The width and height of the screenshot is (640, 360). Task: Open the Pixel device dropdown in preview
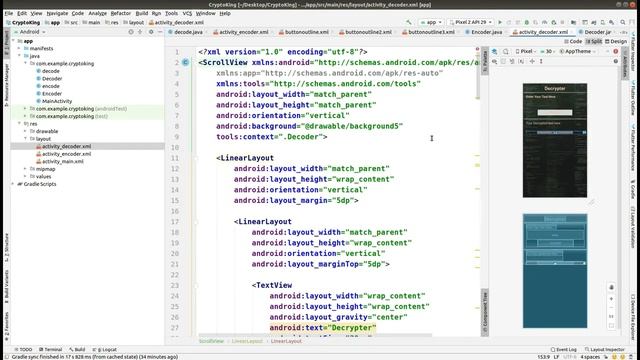tap(526, 51)
